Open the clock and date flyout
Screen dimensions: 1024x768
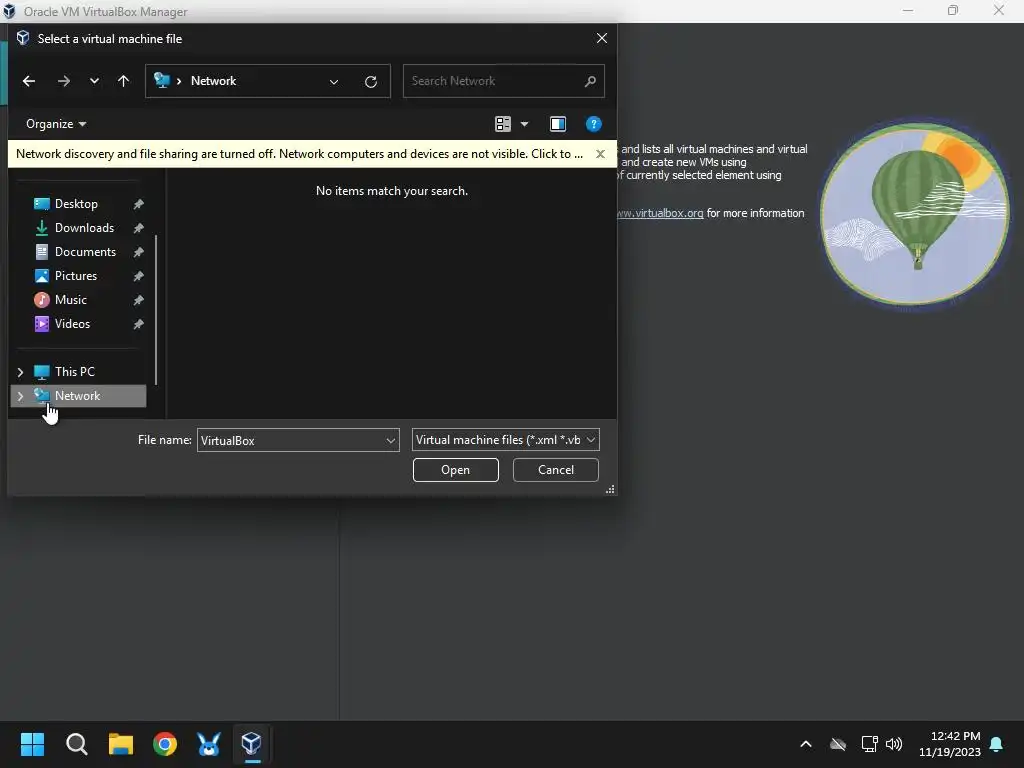point(950,744)
